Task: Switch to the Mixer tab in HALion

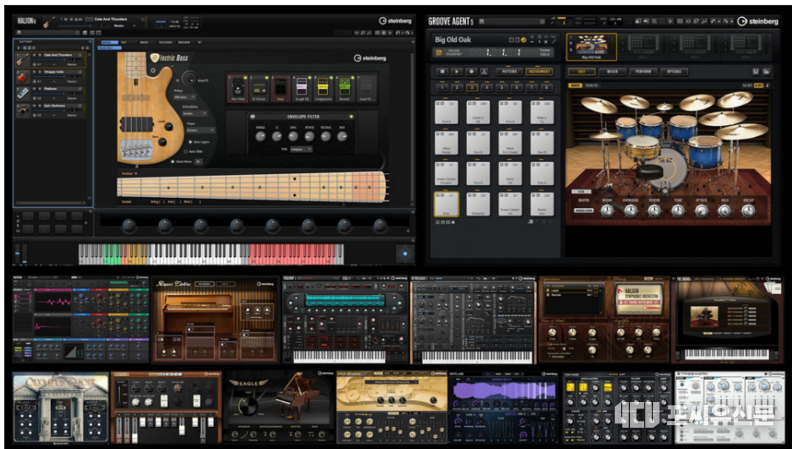Action: tap(144, 42)
